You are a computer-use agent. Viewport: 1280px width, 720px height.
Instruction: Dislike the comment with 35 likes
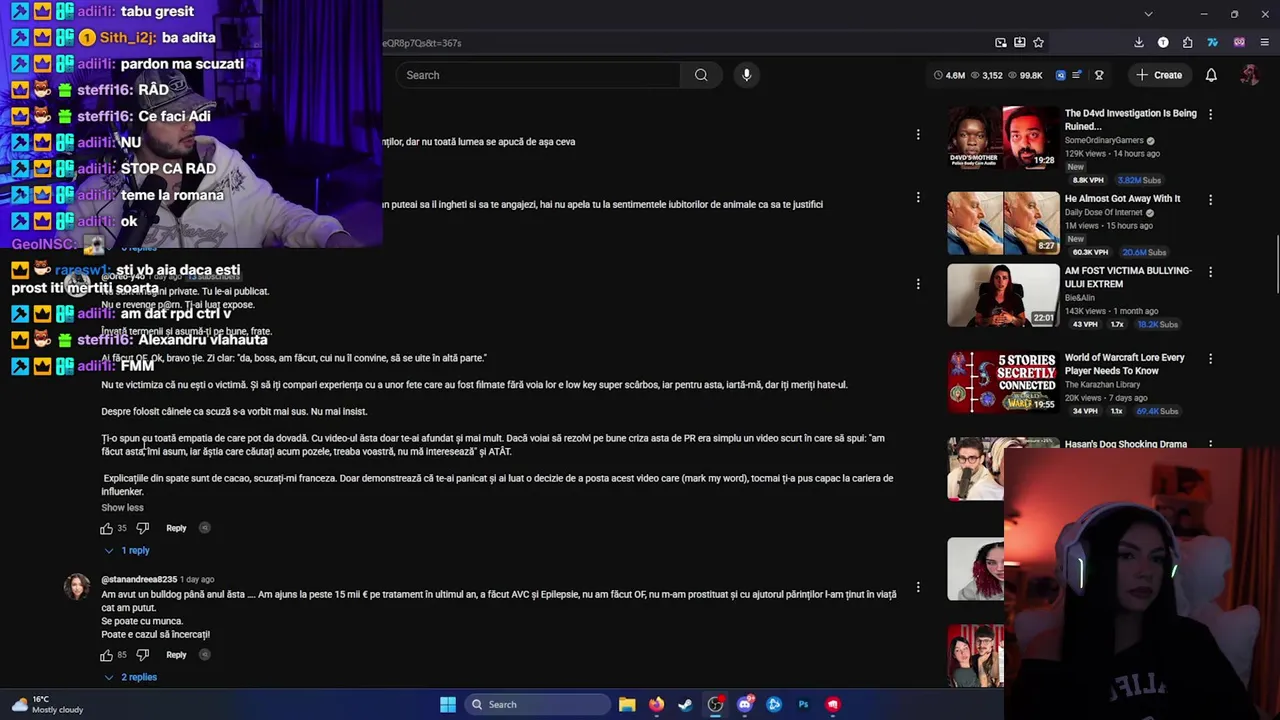(x=142, y=528)
